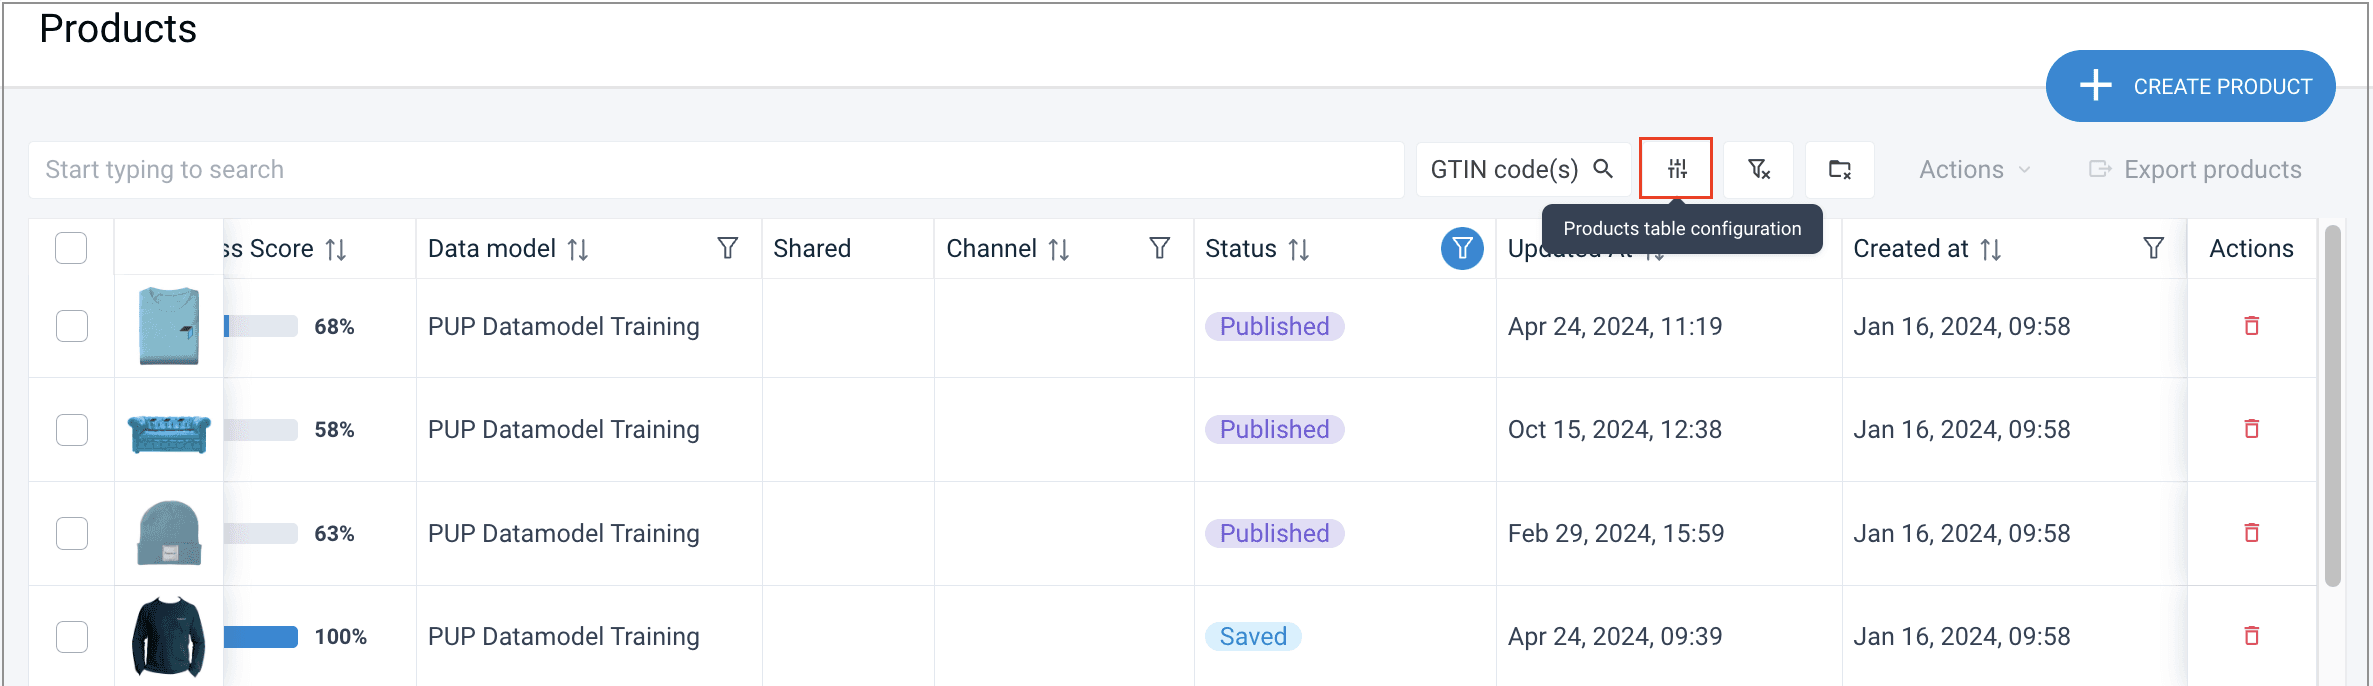The height and width of the screenshot is (686, 2373).
Task: Open the Channel column filter
Action: coord(1159,248)
